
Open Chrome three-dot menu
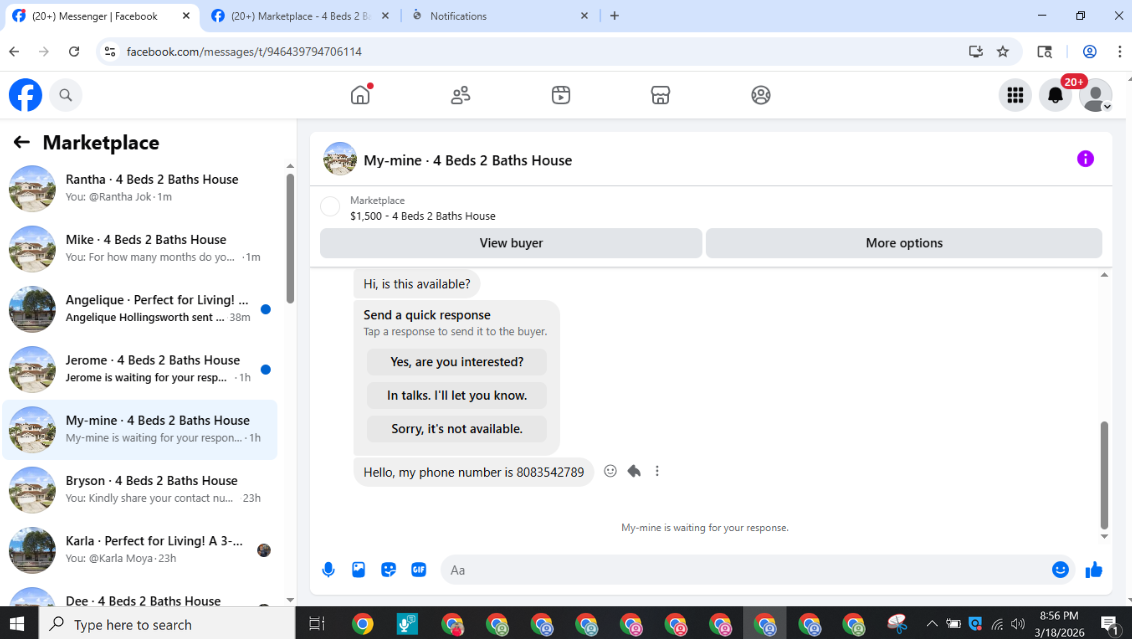tap(1119, 51)
